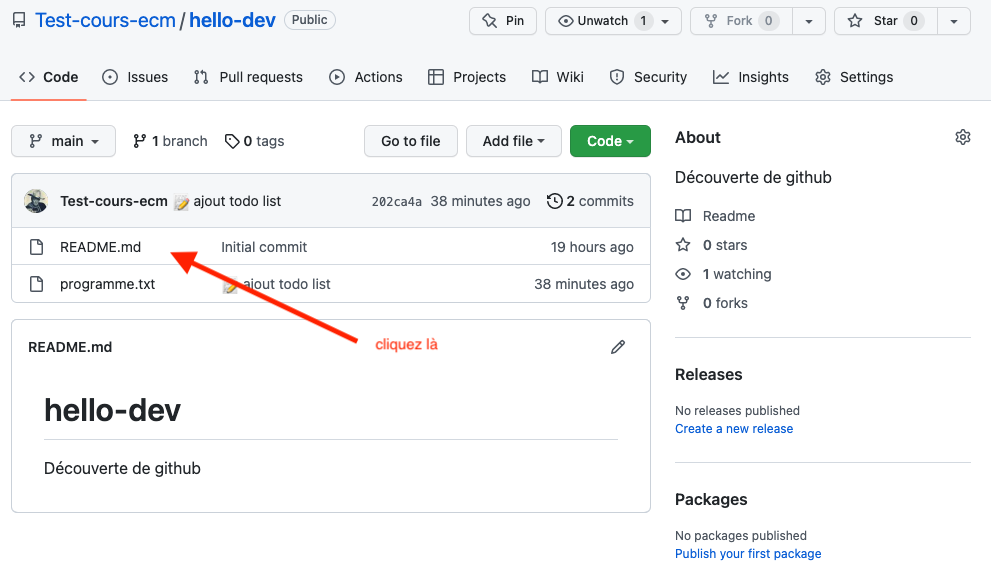This screenshot has height=586, width=991.
Task: Click the Go to file button
Action: 410,141
